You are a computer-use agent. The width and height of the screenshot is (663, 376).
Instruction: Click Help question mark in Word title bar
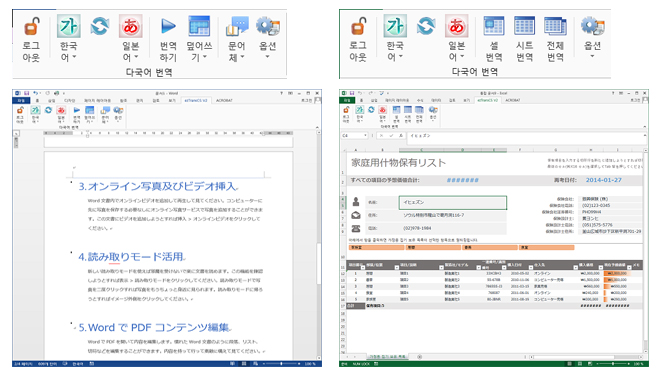(x=281, y=93)
